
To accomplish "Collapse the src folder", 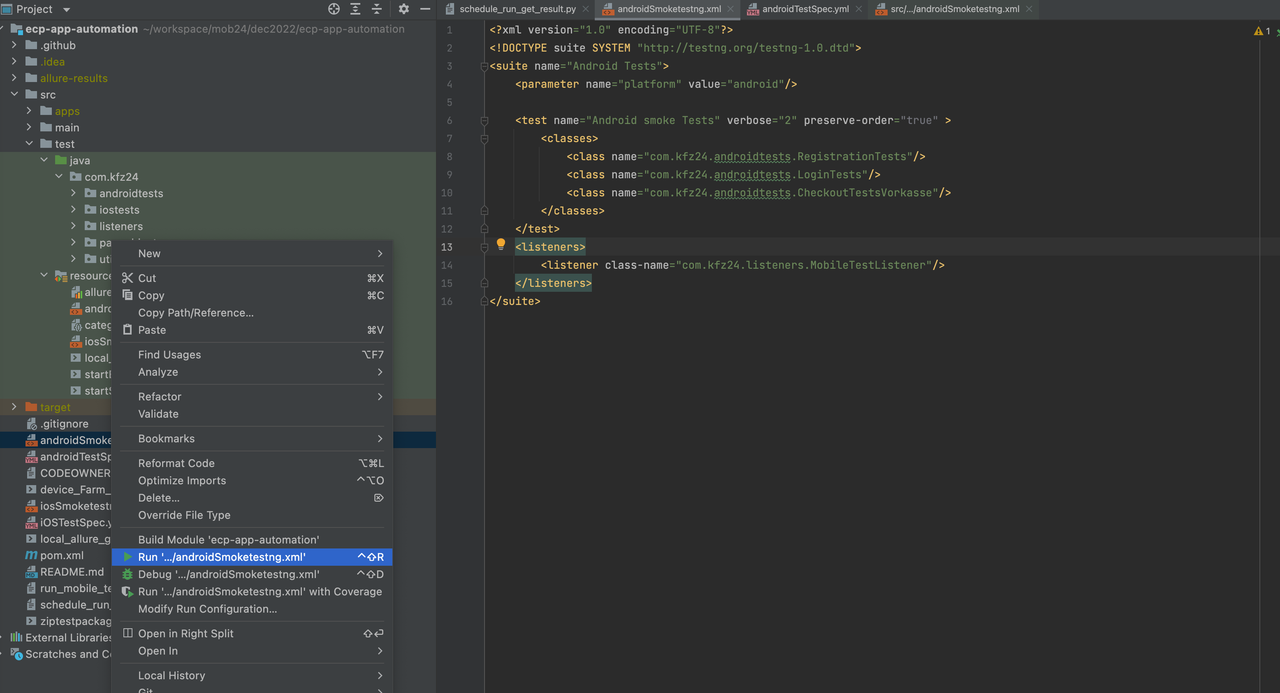I will click(x=14, y=95).
